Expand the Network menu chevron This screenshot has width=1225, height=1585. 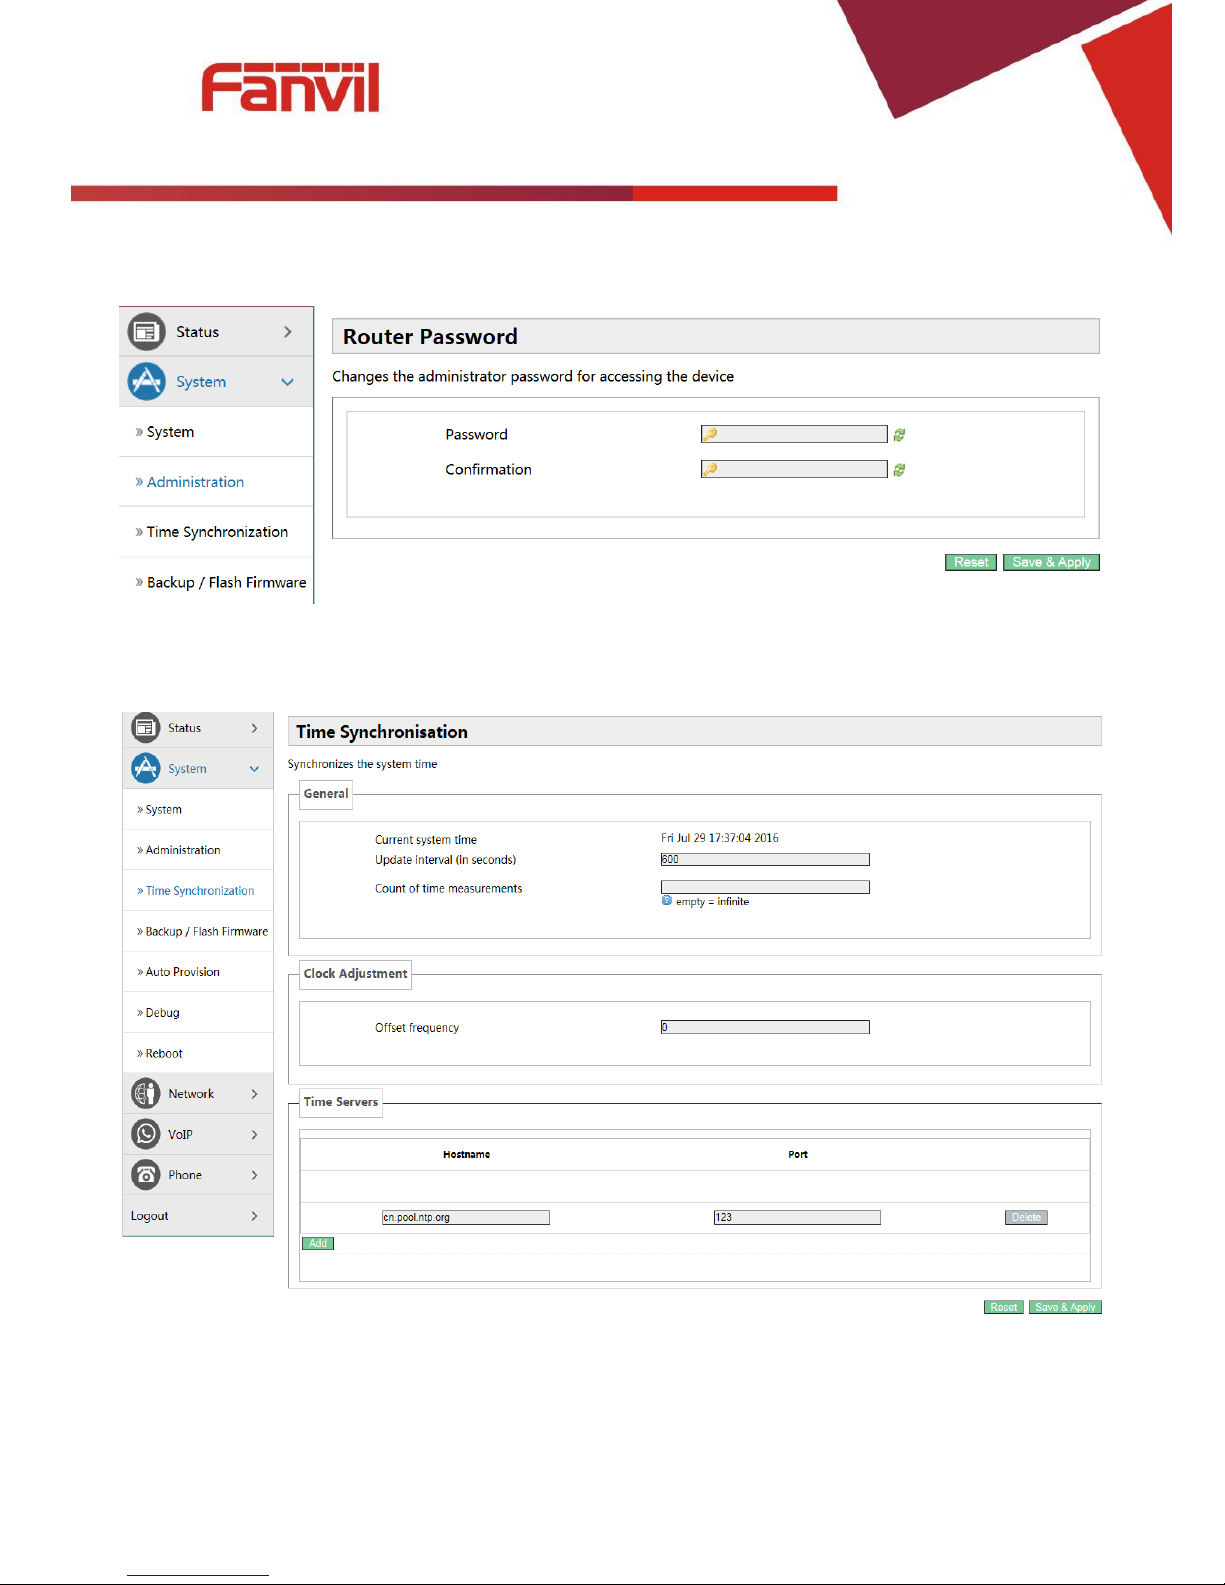255,1094
